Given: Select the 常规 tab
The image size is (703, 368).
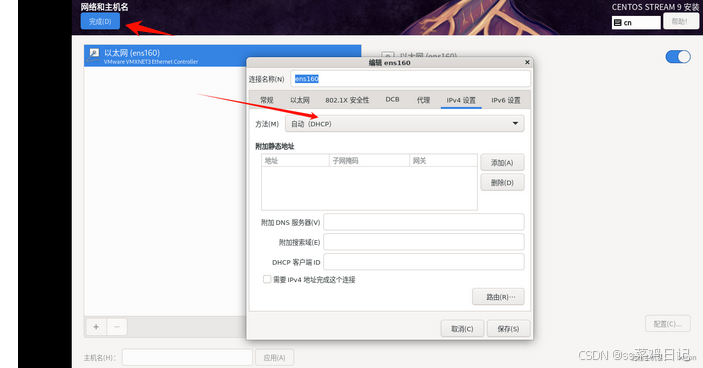Looking at the screenshot, I should (x=267, y=100).
